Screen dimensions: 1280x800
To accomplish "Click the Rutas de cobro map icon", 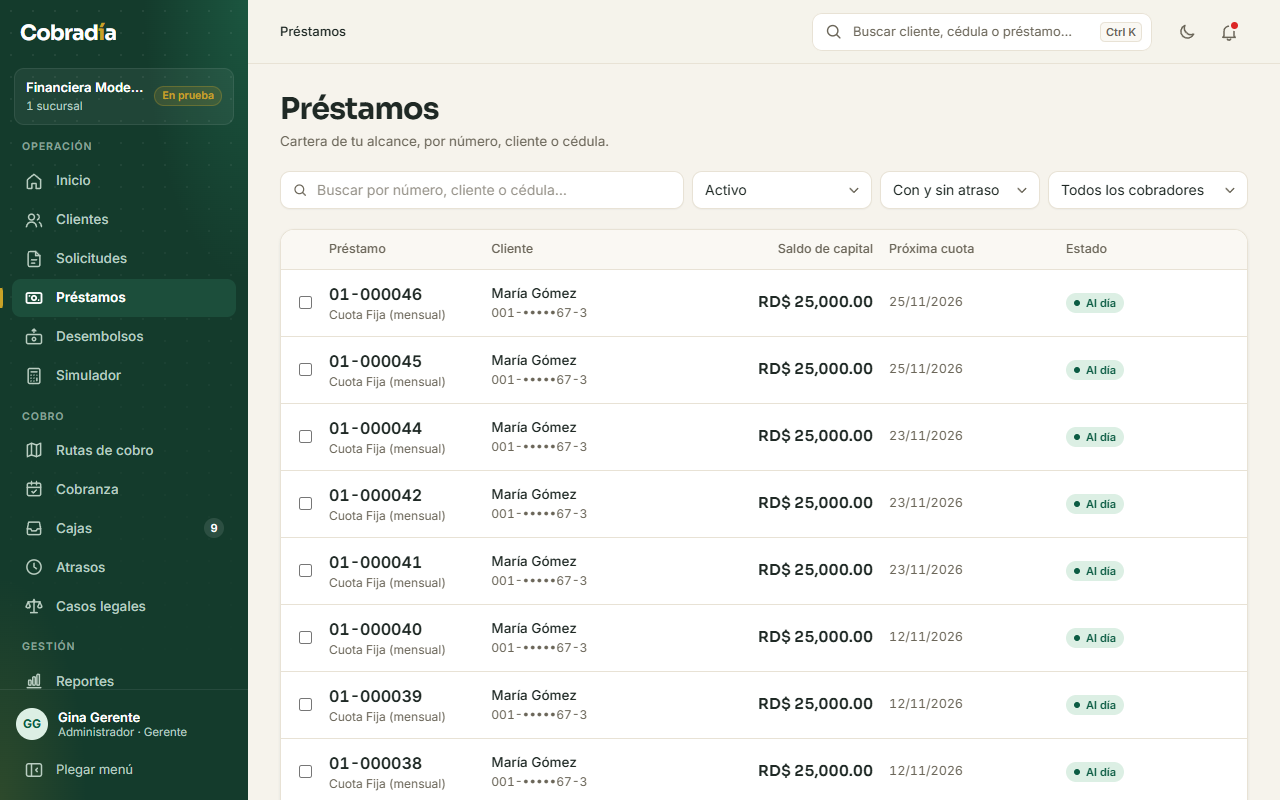I will [x=34, y=451].
